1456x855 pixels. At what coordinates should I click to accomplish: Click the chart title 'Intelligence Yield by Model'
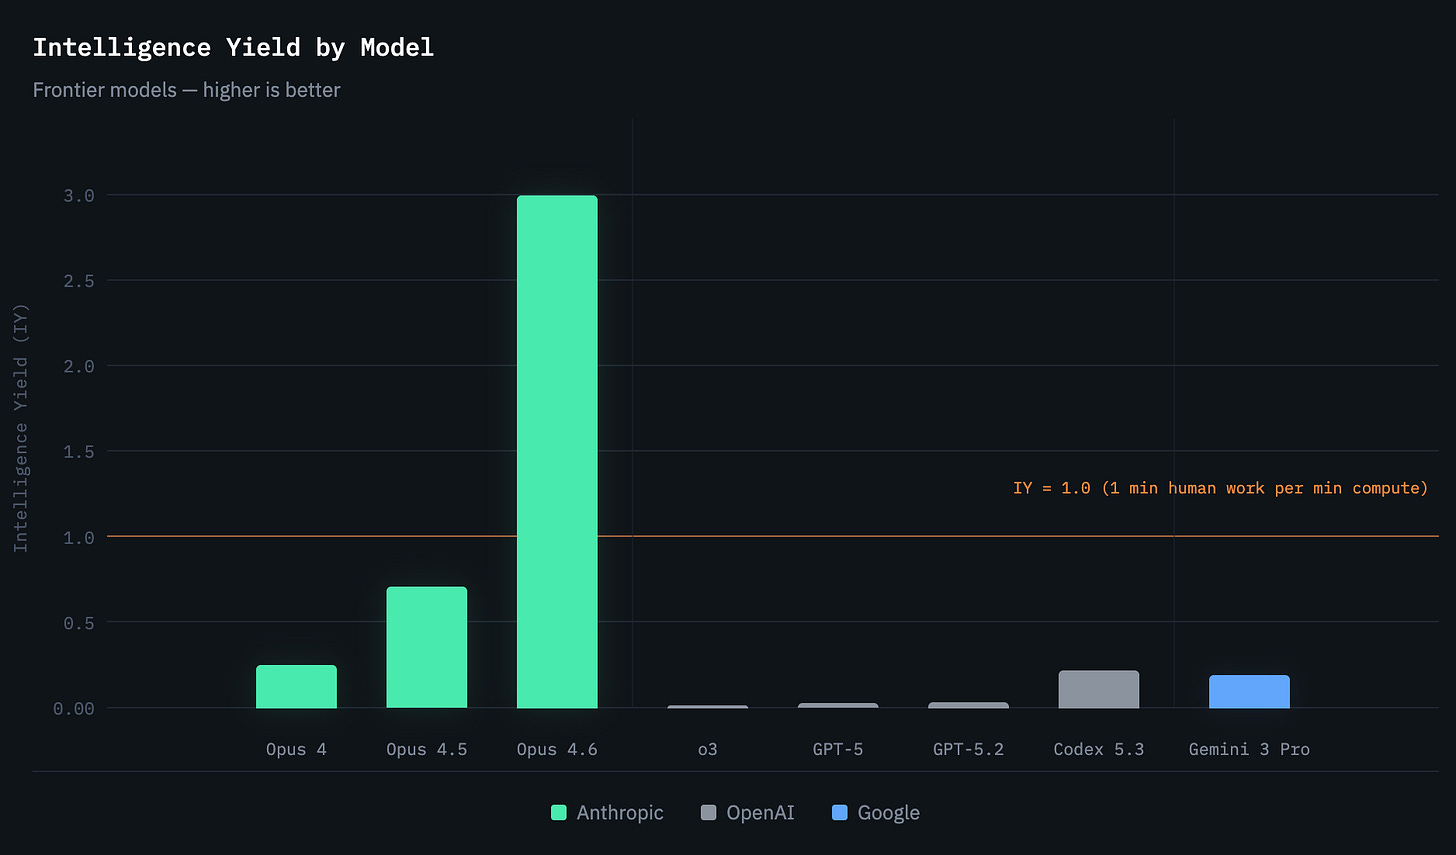(233, 47)
